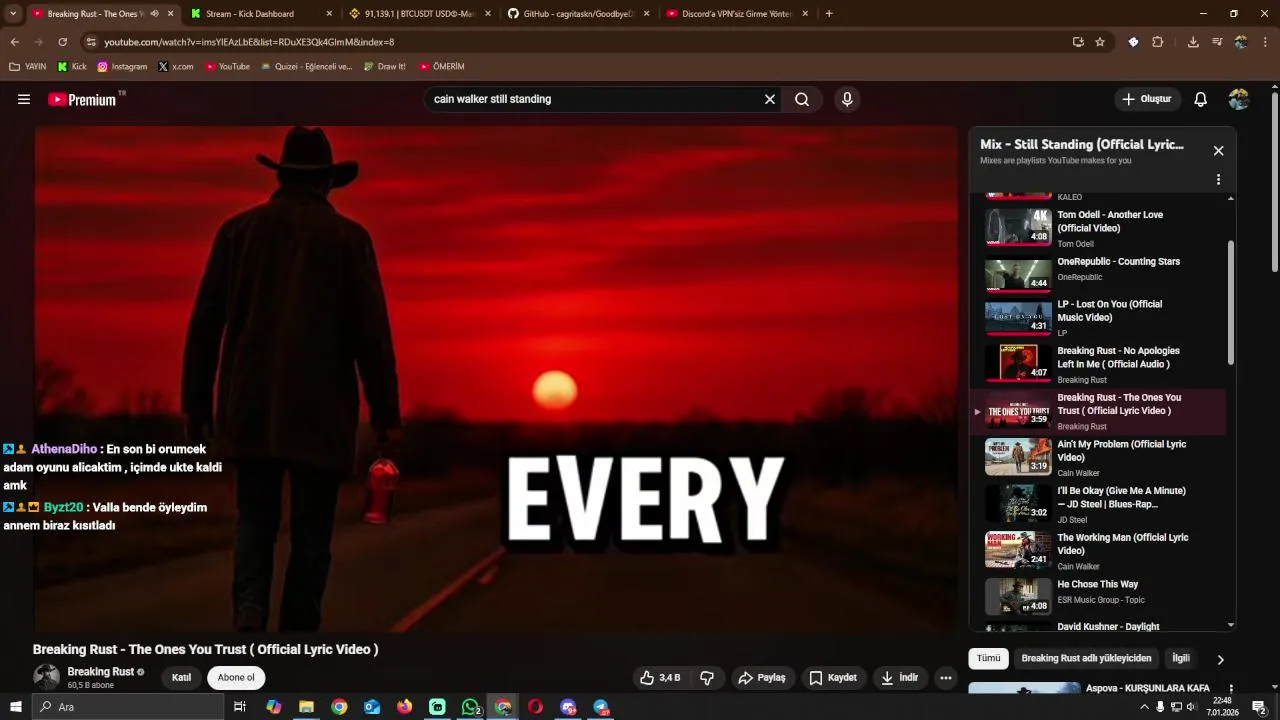
Task: Open the YAYIN bookmarks folder
Action: pyautogui.click(x=27, y=67)
